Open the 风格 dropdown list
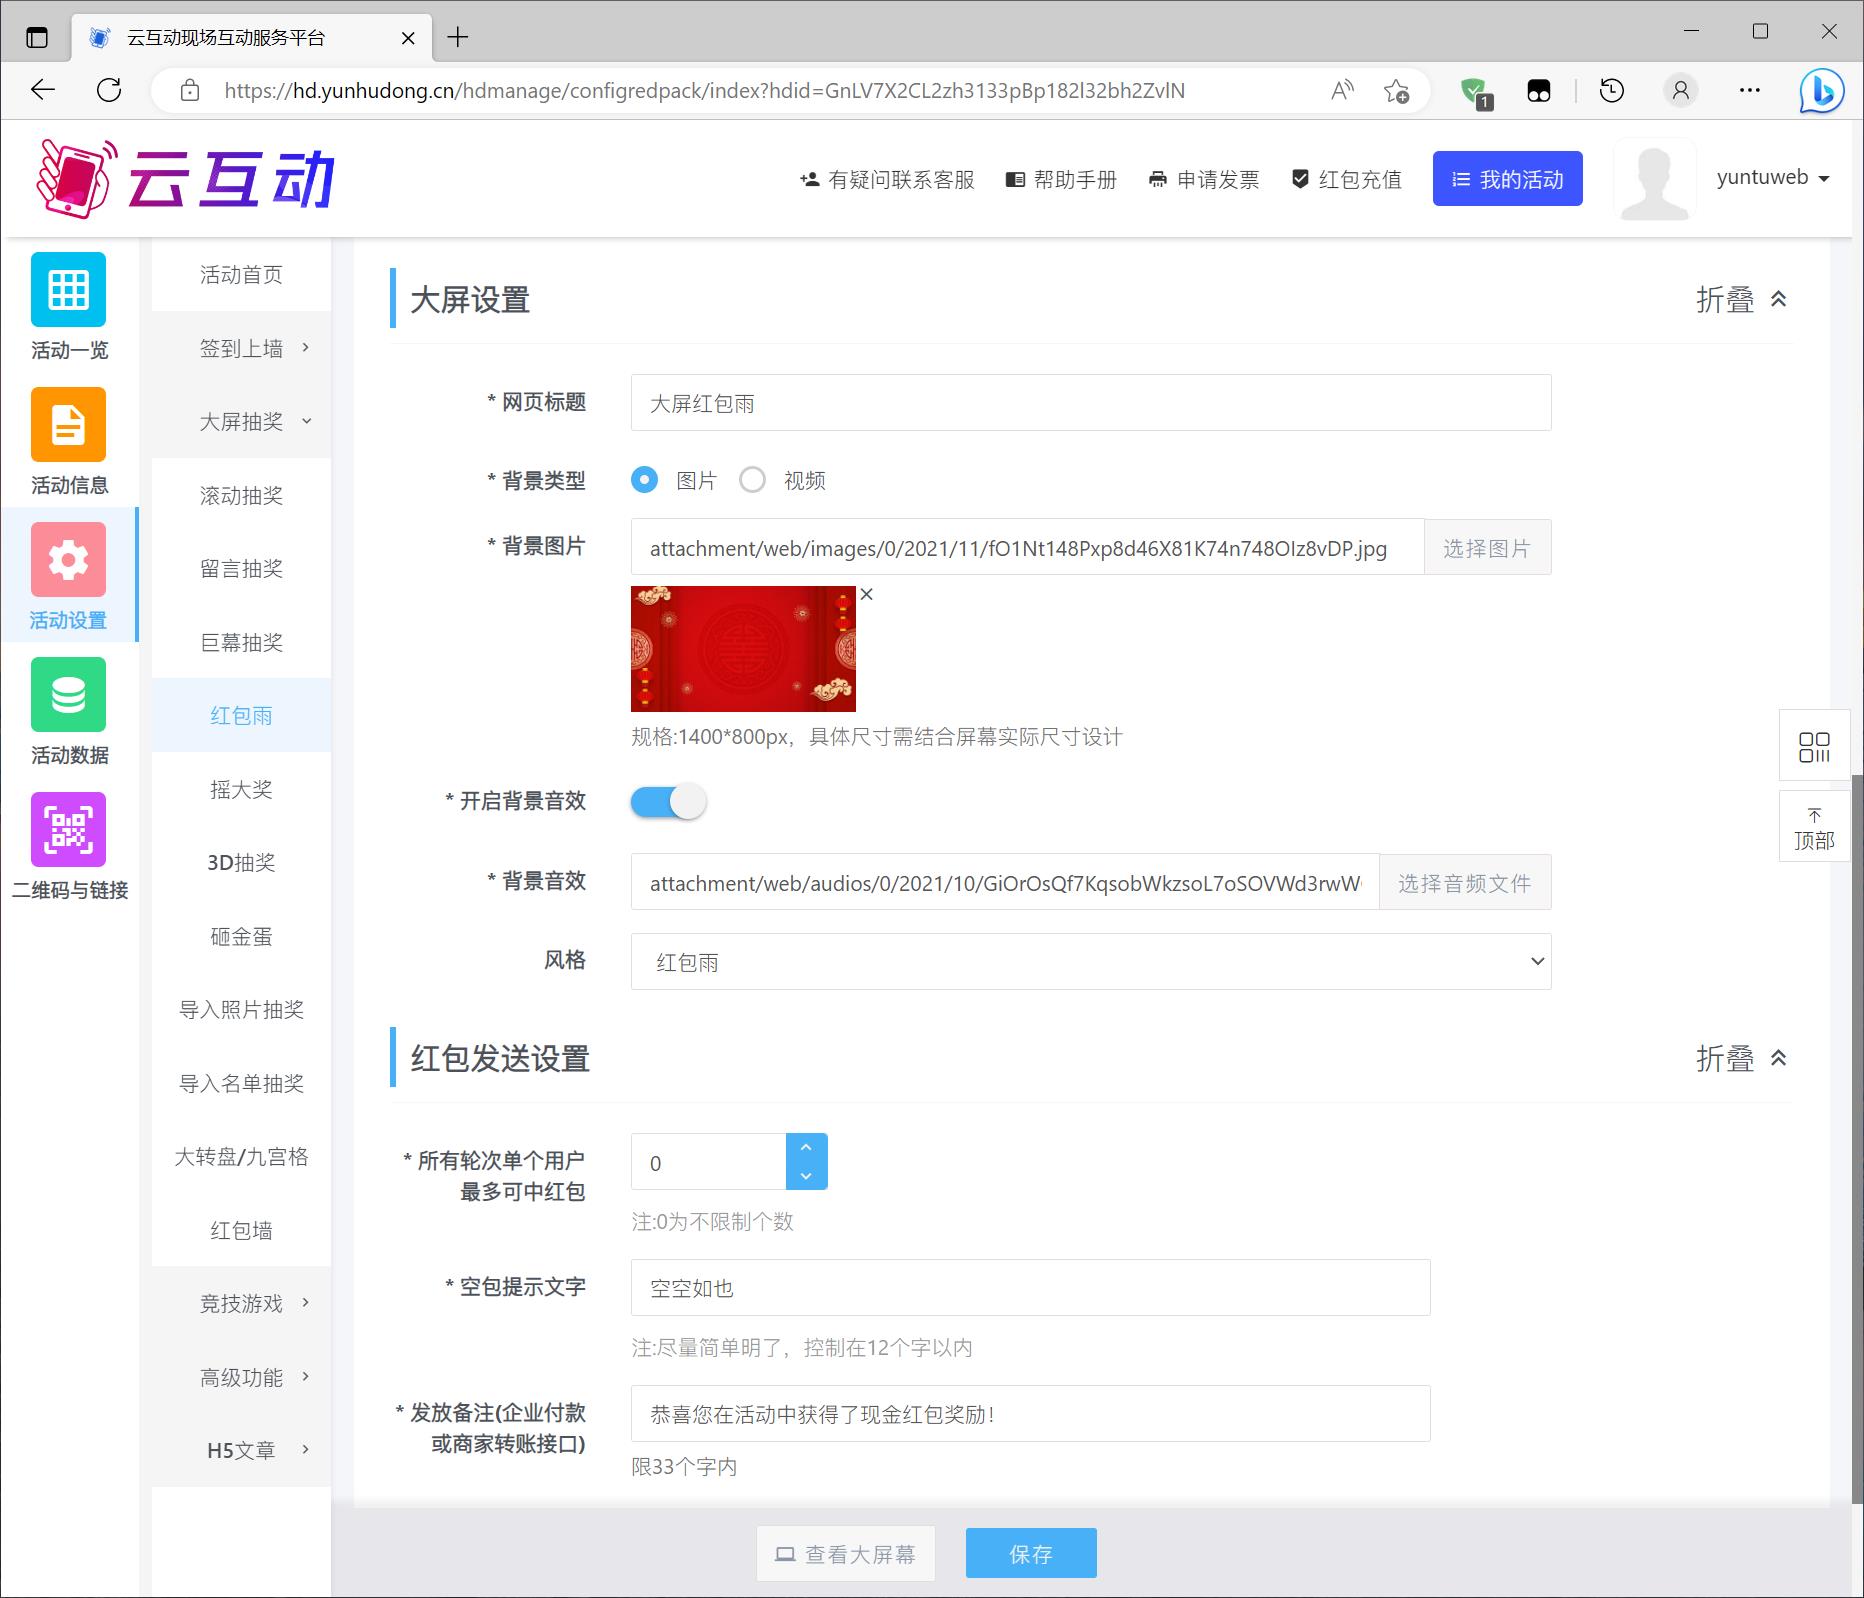The width and height of the screenshot is (1864, 1598). [x=1090, y=962]
